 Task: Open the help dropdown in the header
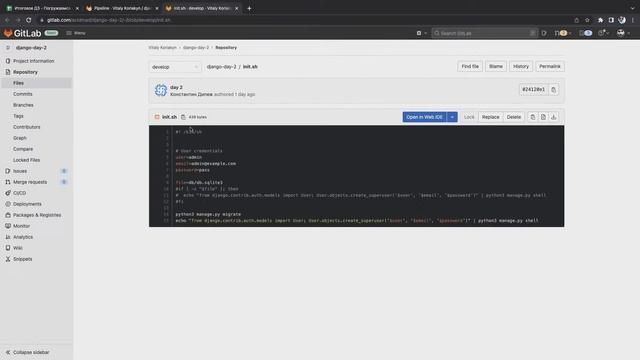click(x=603, y=33)
